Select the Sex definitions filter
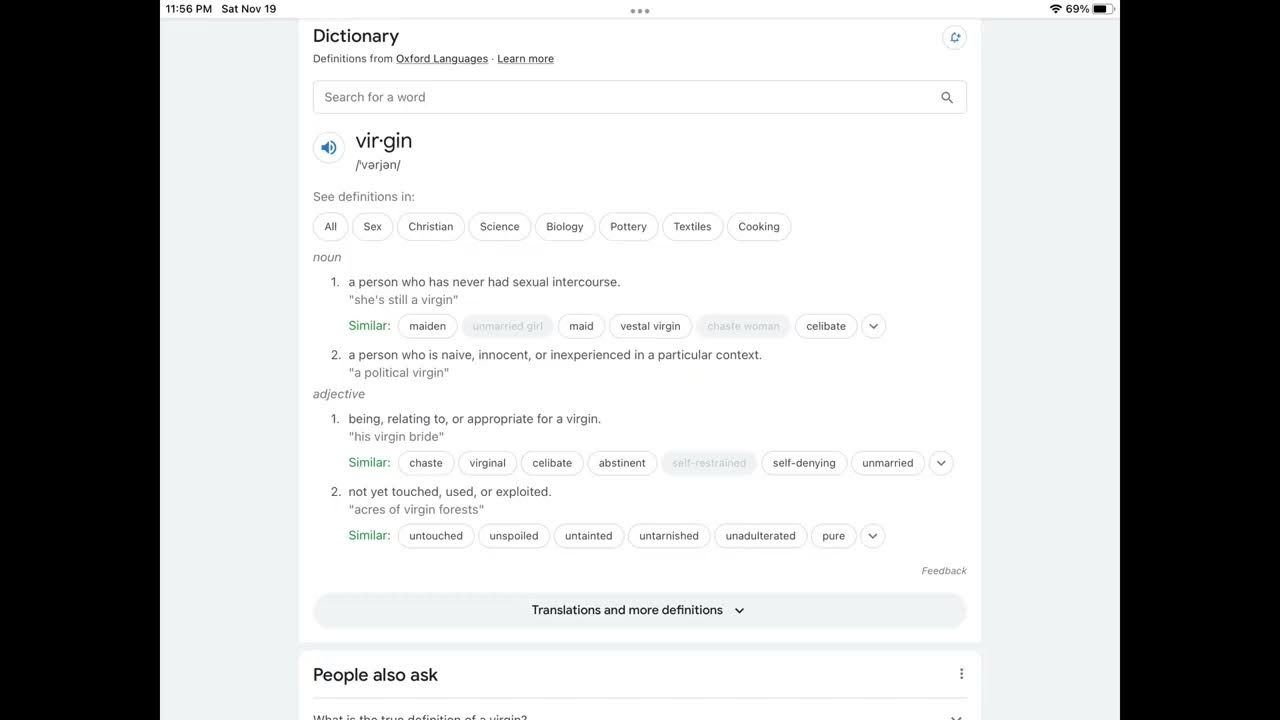Viewport: 1280px width, 720px height. (372, 227)
